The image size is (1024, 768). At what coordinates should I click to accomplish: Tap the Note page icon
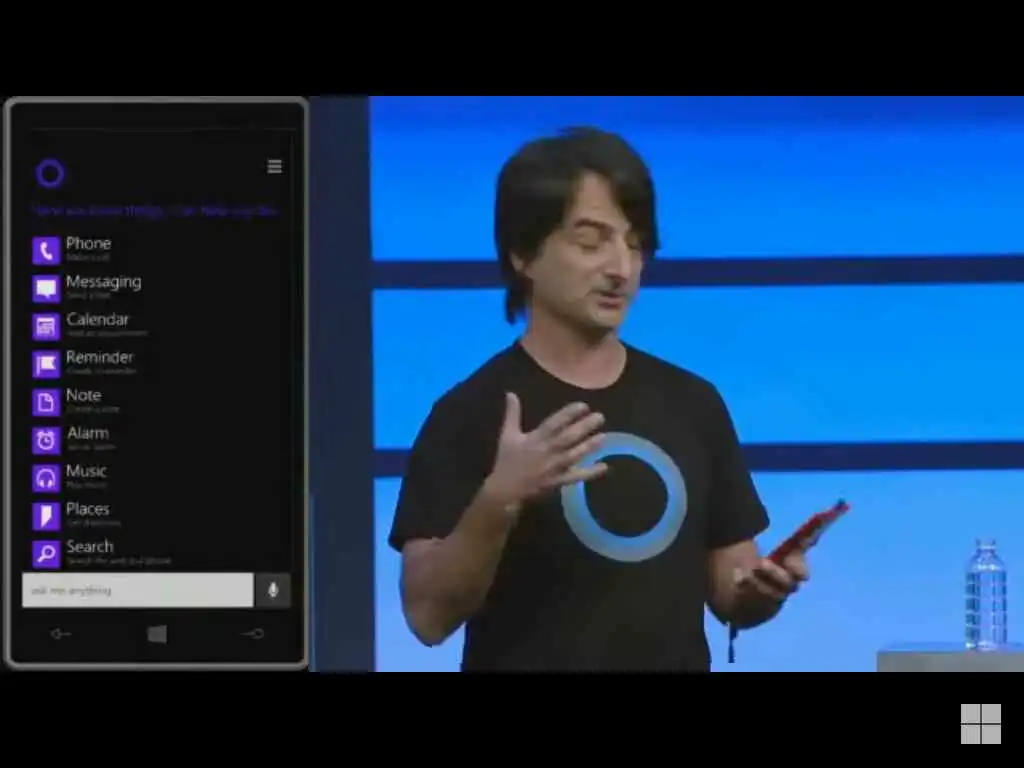pyautogui.click(x=46, y=402)
